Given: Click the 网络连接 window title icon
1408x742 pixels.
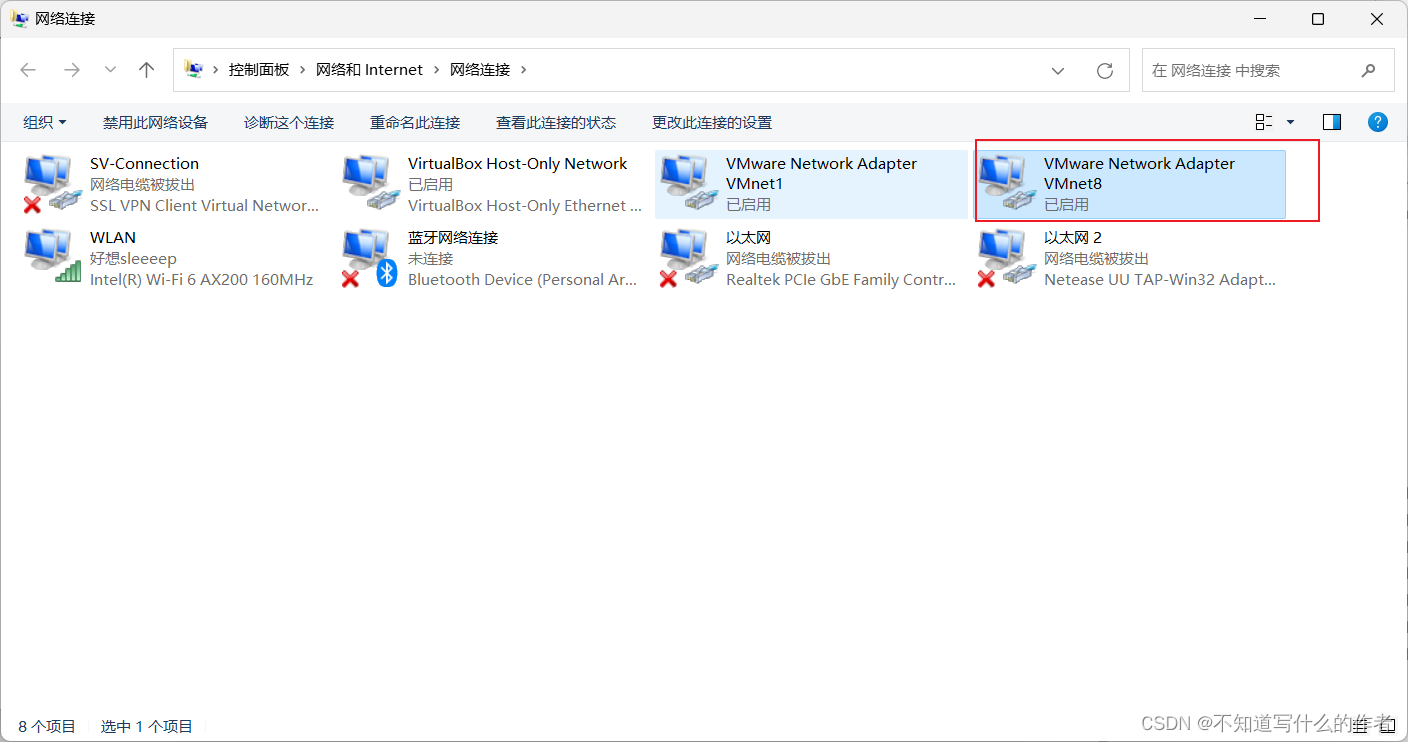Looking at the screenshot, I should click(x=20, y=19).
